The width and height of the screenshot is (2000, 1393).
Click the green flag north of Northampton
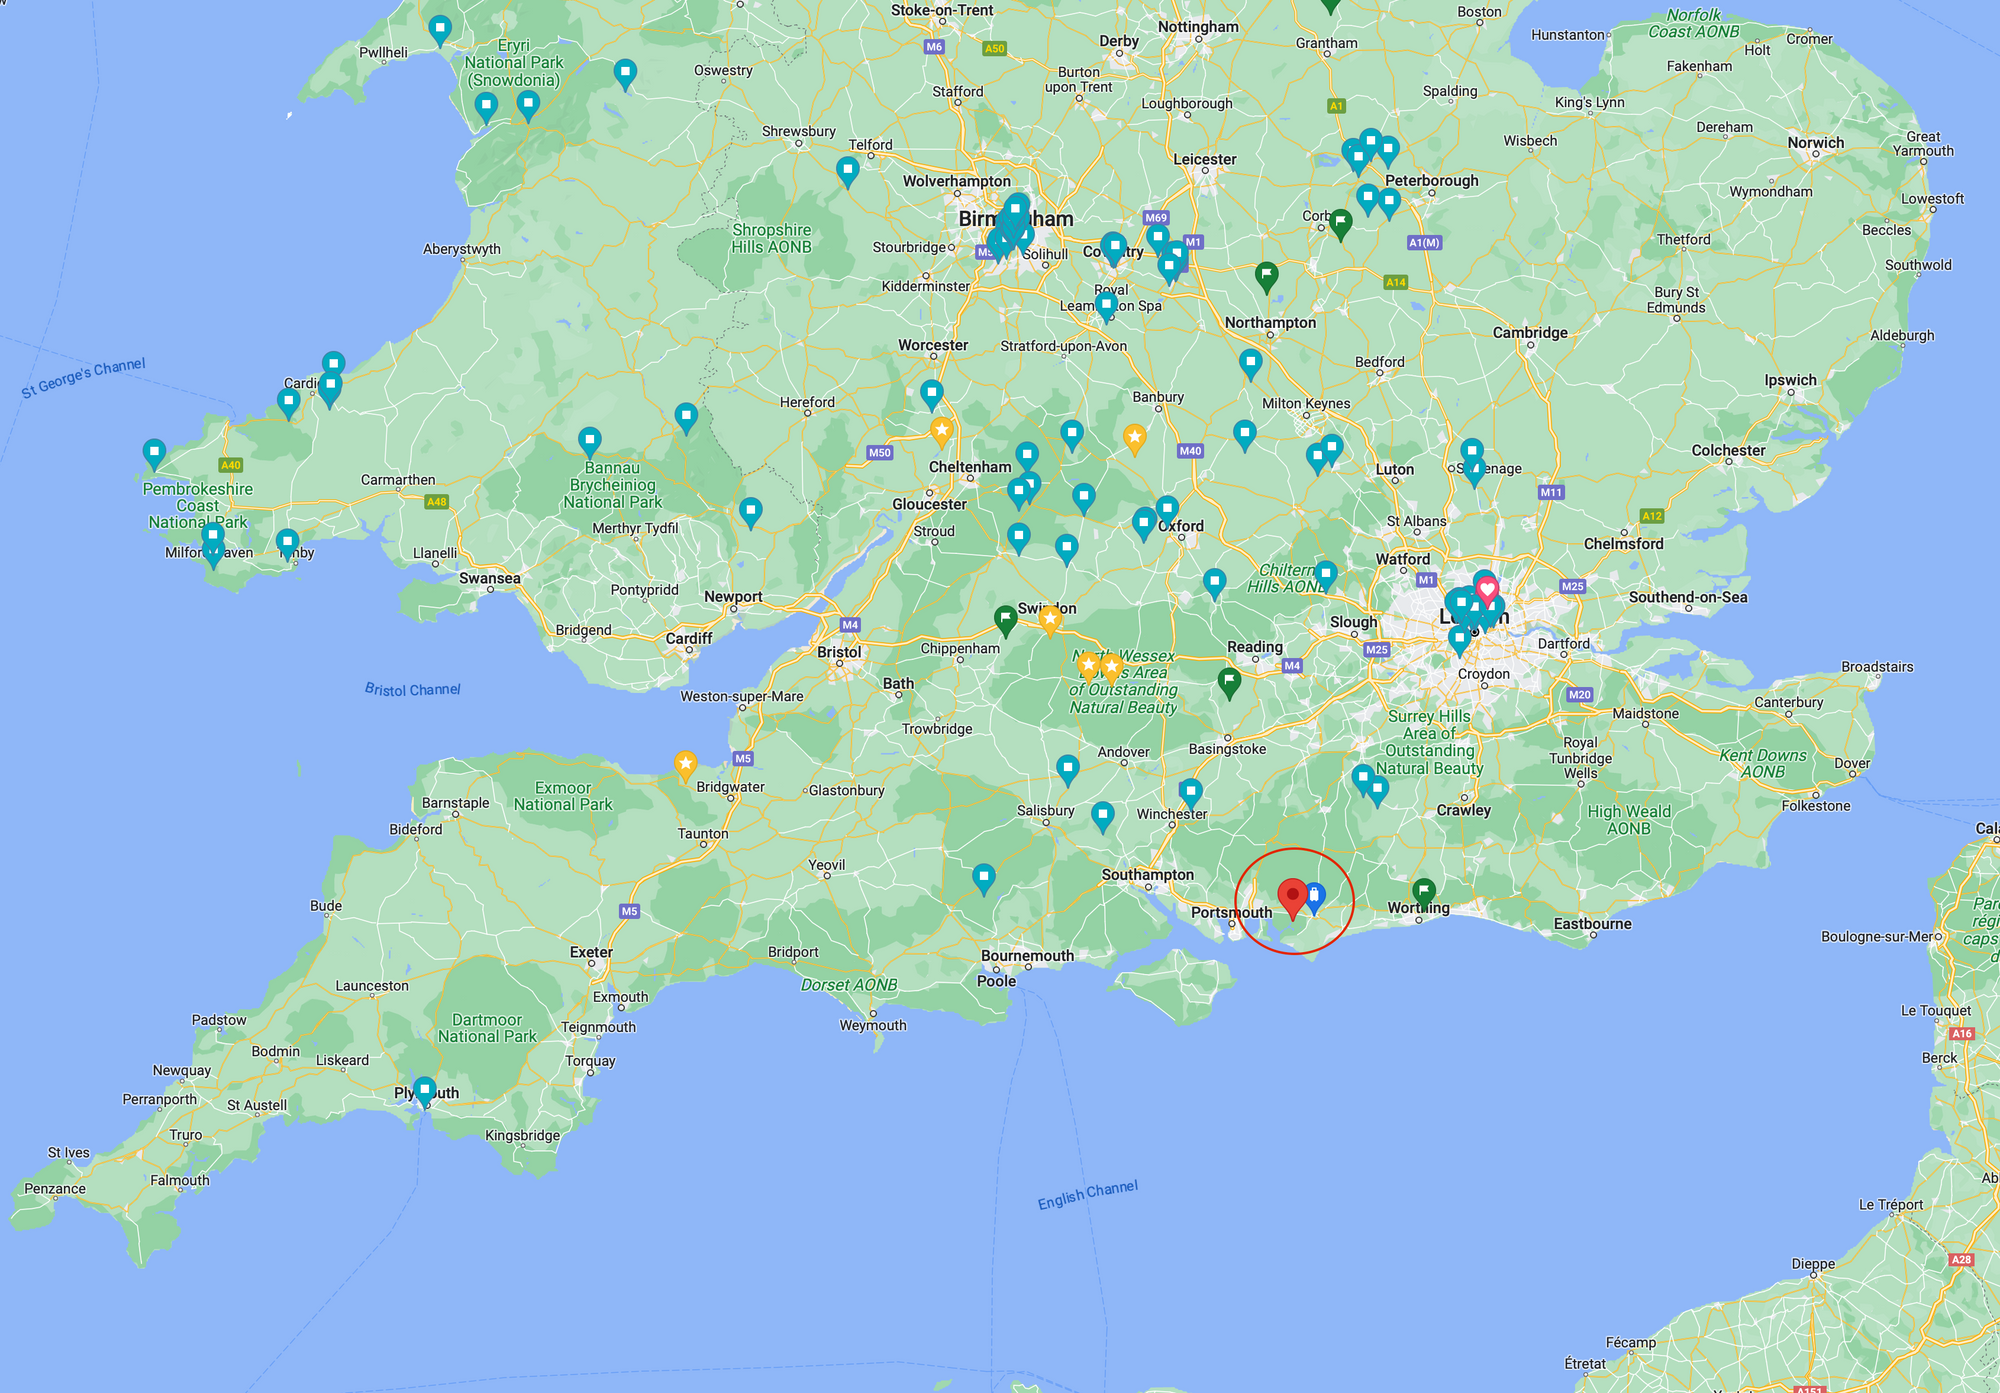1266,274
